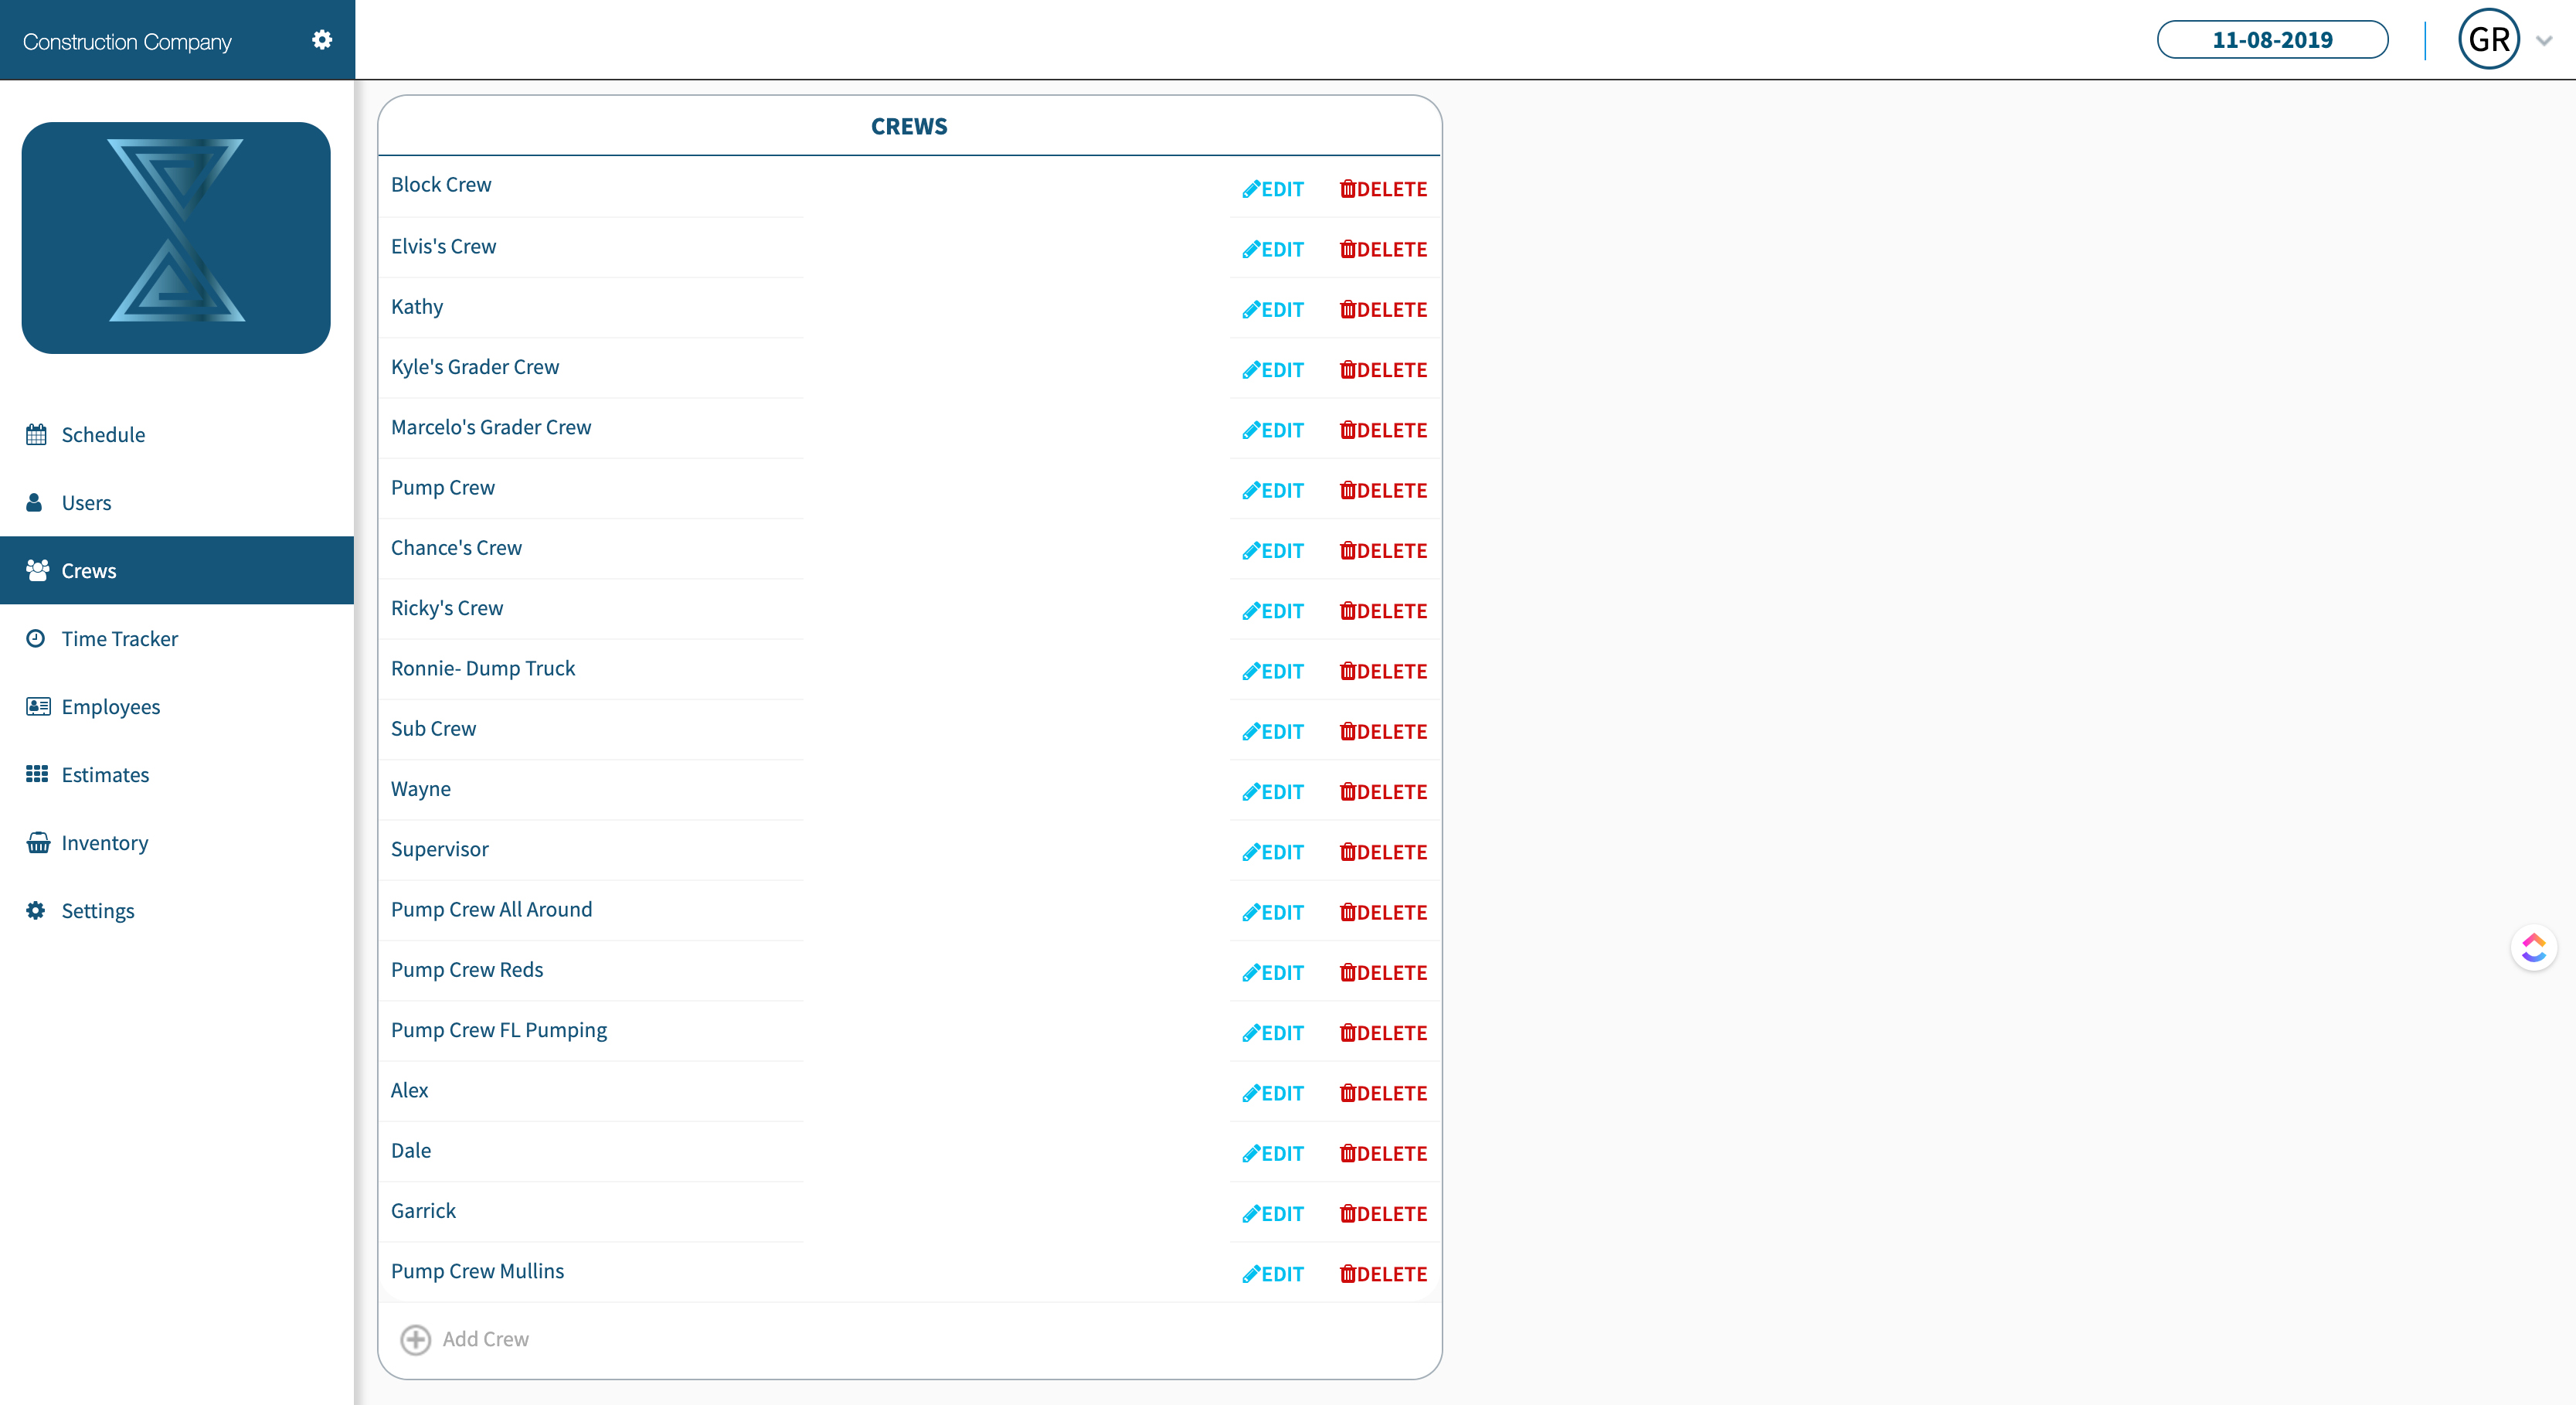Edit the Block Crew entry
The image size is (2576, 1405).
(1273, 189)
